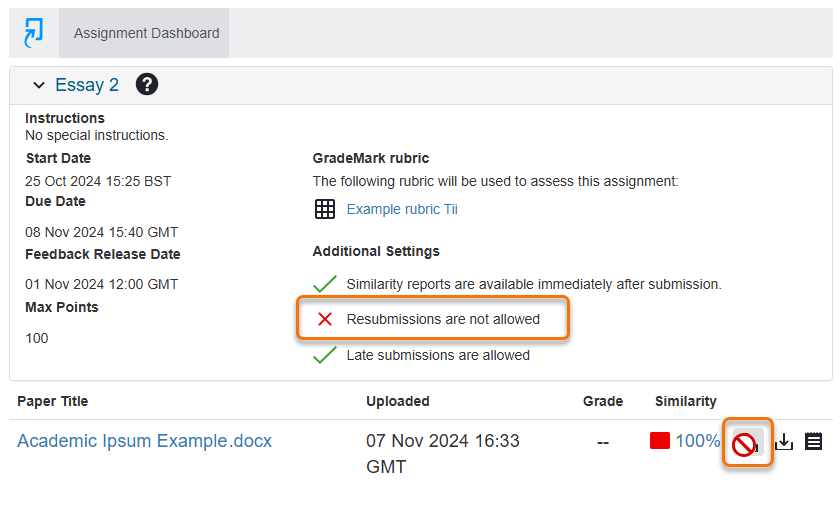Image resolution: width=840 pixels, height=508 pixels.
Task: Click the Grade column header
Action: coord(603,401)
